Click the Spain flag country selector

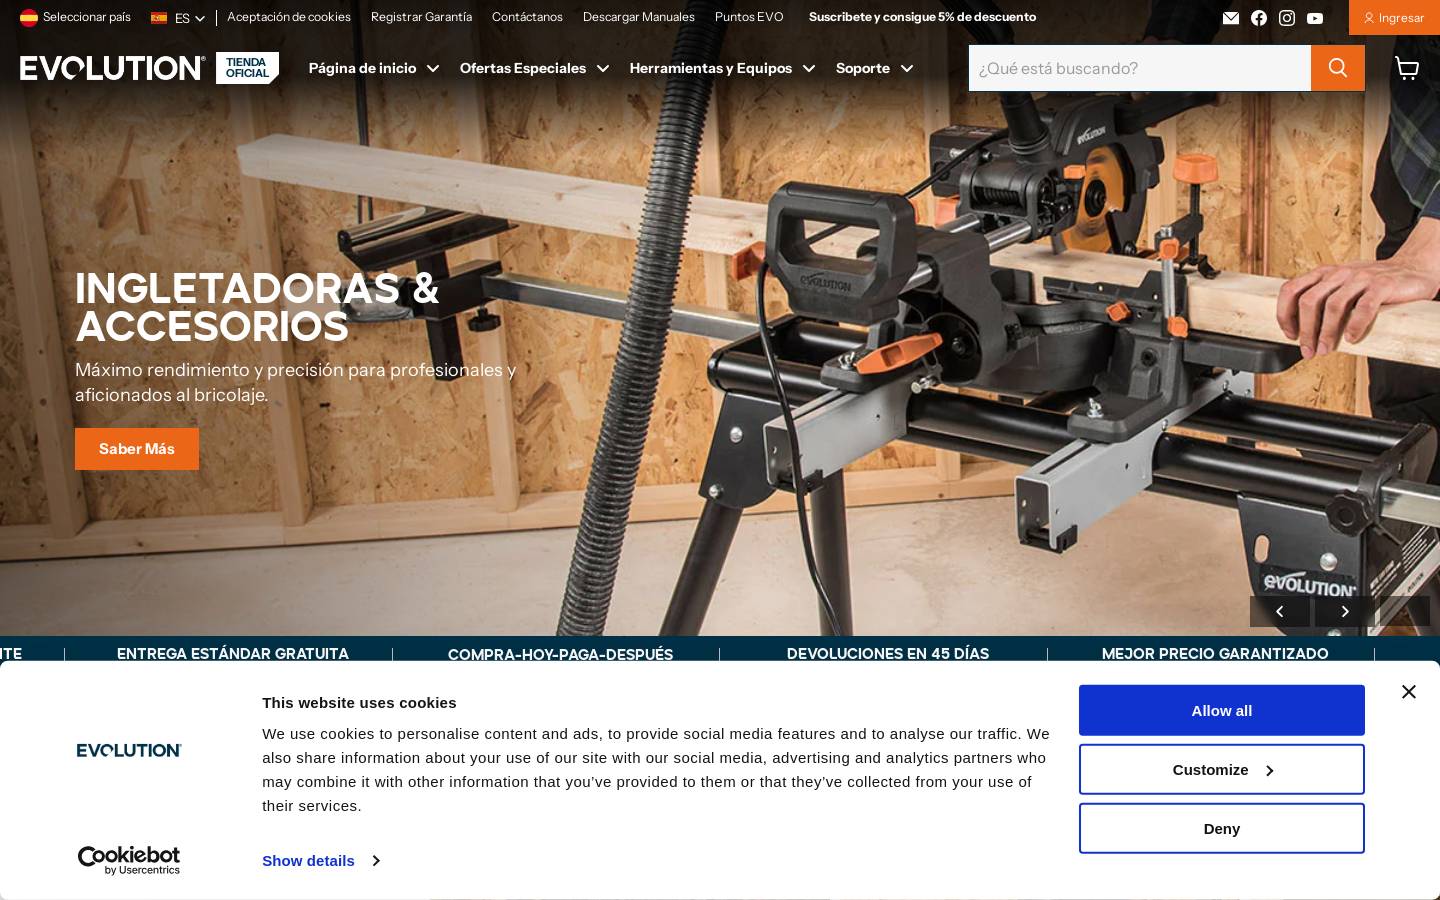click(x=29, y=17)
